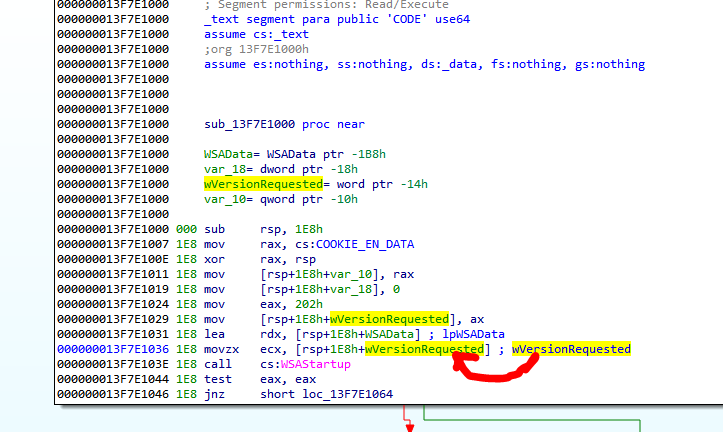The image size is (723, 432).
Task: Click the wVersionRequested comment after the semicolon
Action: [571, 349]
